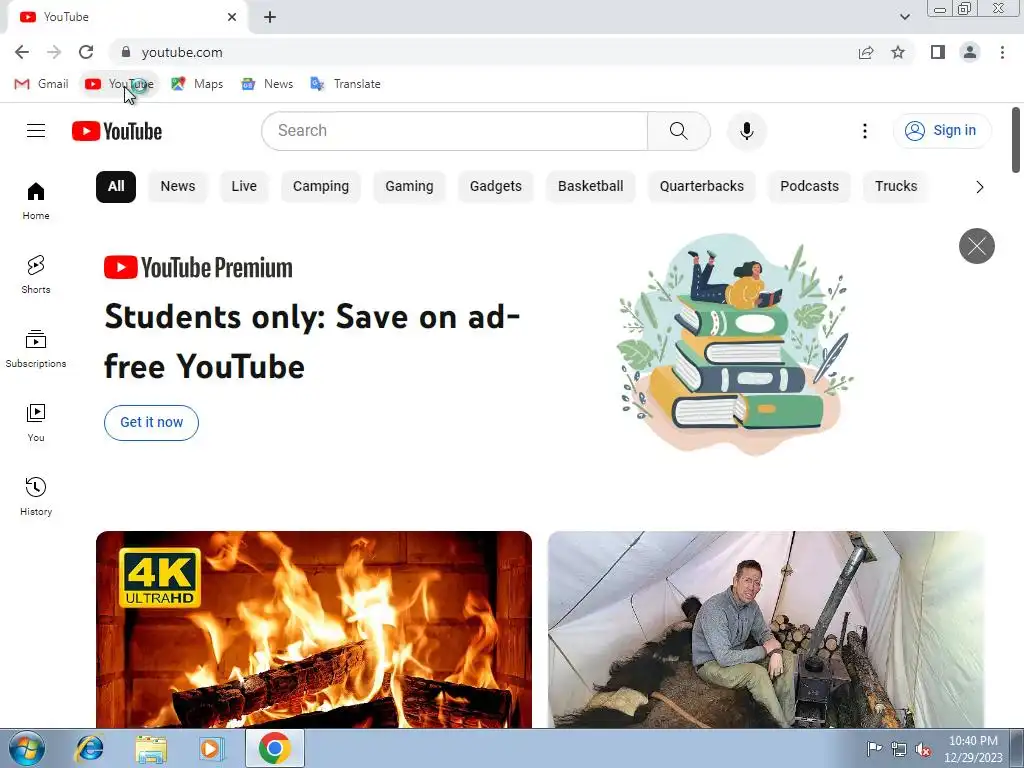Share this page icon in address bar

866,52
